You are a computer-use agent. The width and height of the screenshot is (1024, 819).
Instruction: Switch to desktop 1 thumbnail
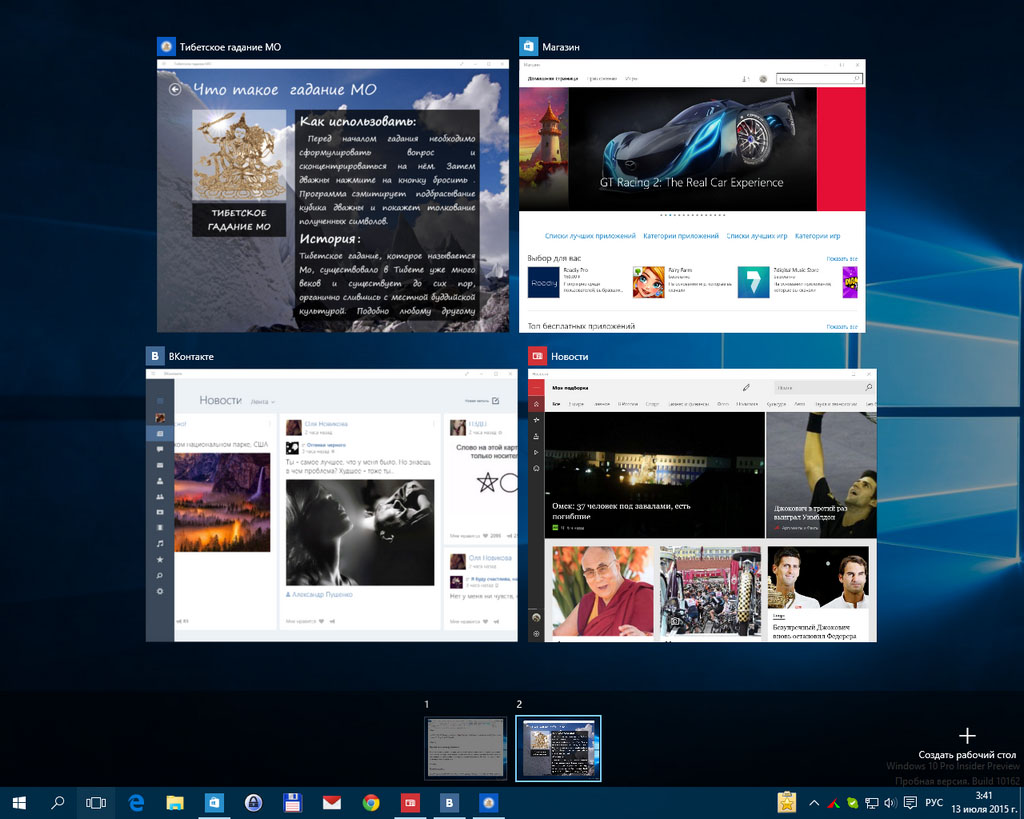pyautogui.click(x=466, y=748)
